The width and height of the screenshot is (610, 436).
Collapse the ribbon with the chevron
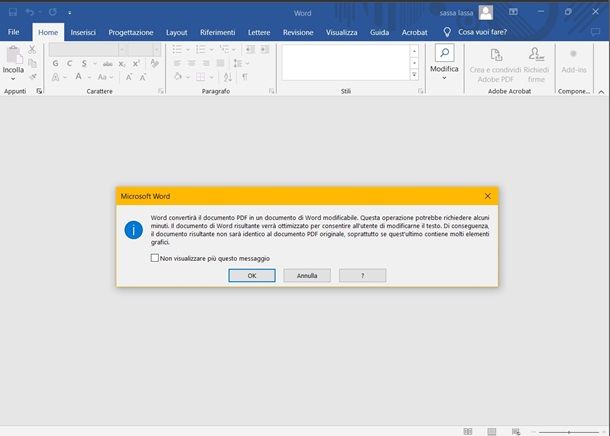tap(601, 92)
